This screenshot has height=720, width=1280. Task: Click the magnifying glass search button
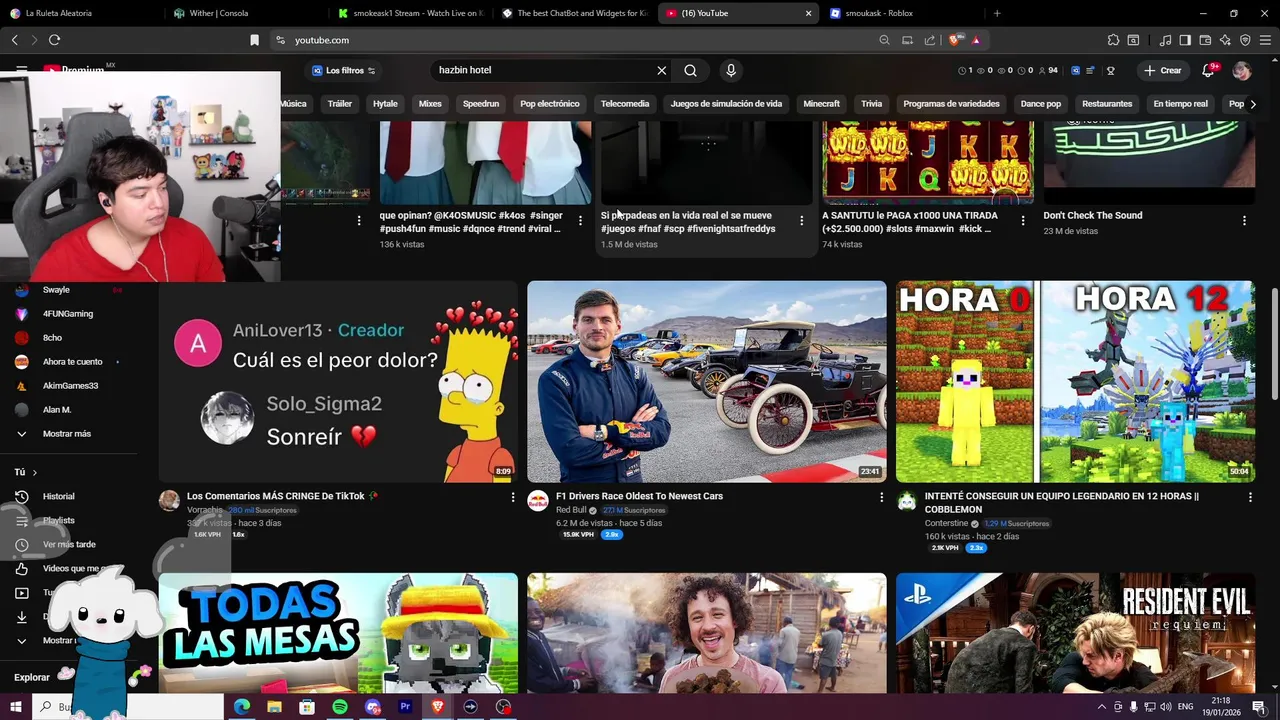pos(690,71)
